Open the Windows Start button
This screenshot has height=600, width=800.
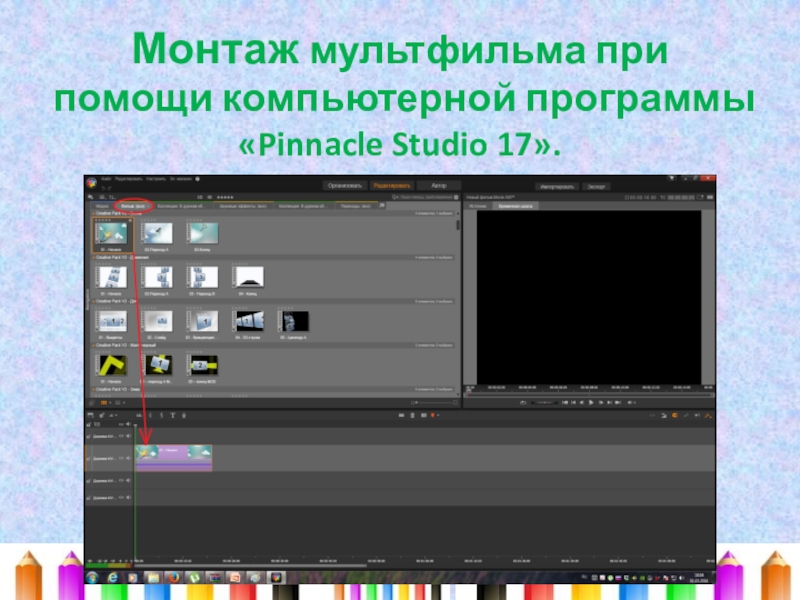[92, 578]
